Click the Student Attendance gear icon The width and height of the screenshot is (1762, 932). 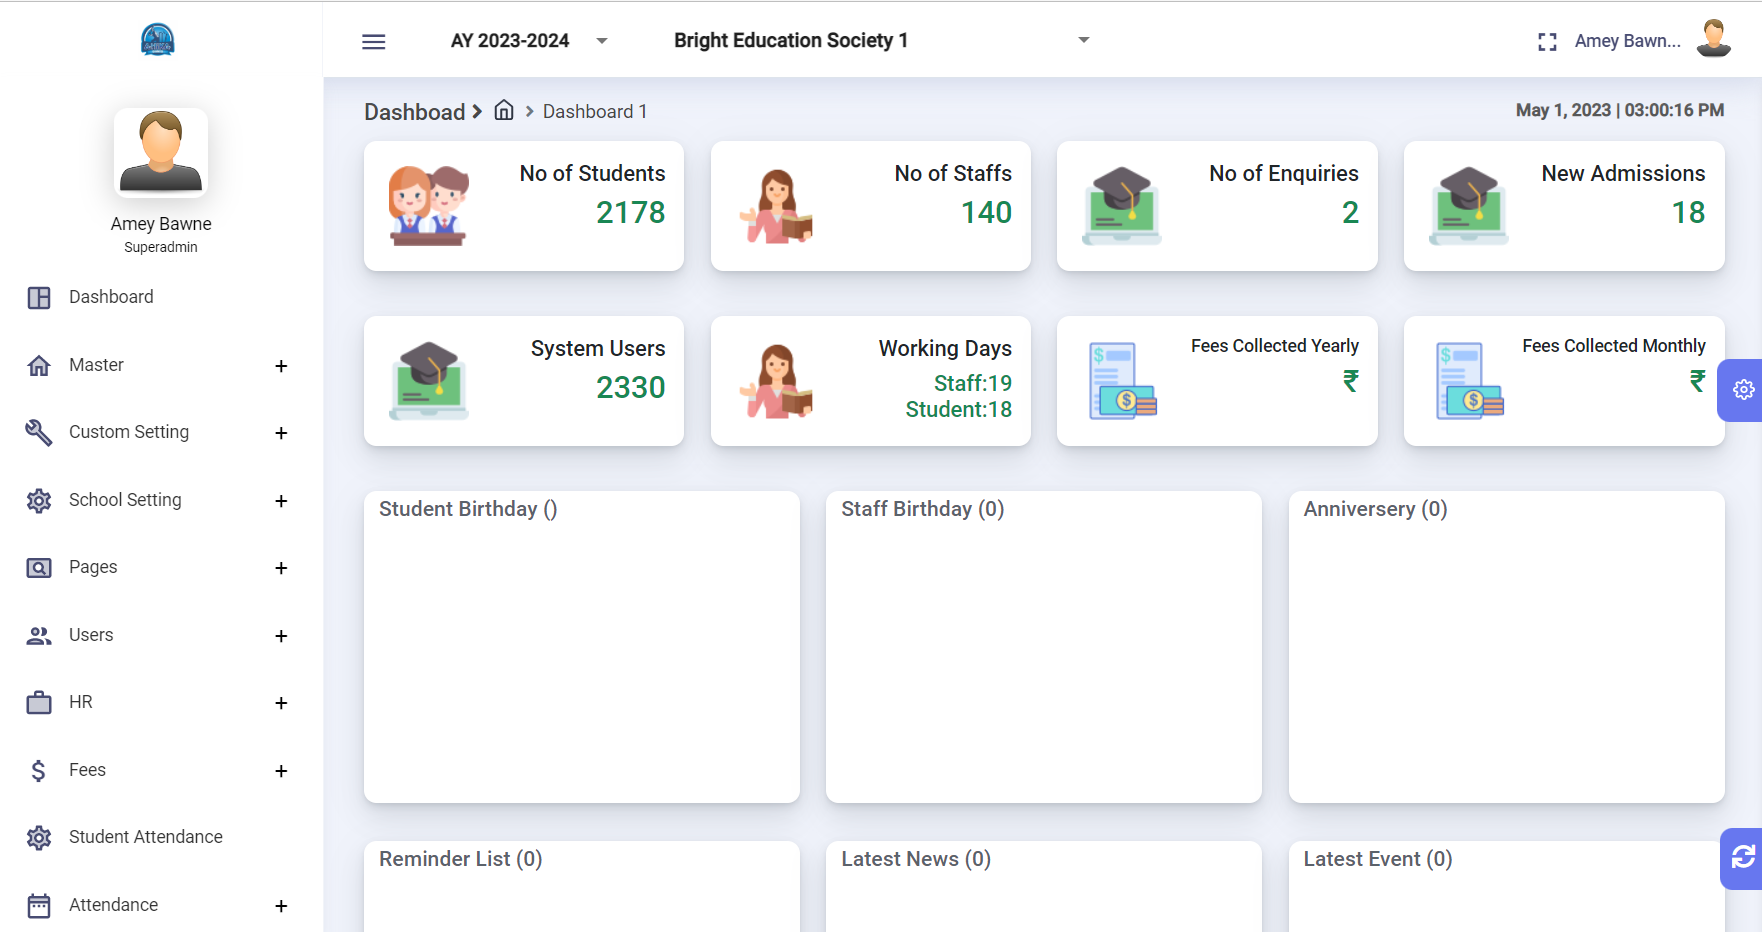coord(39,838)
